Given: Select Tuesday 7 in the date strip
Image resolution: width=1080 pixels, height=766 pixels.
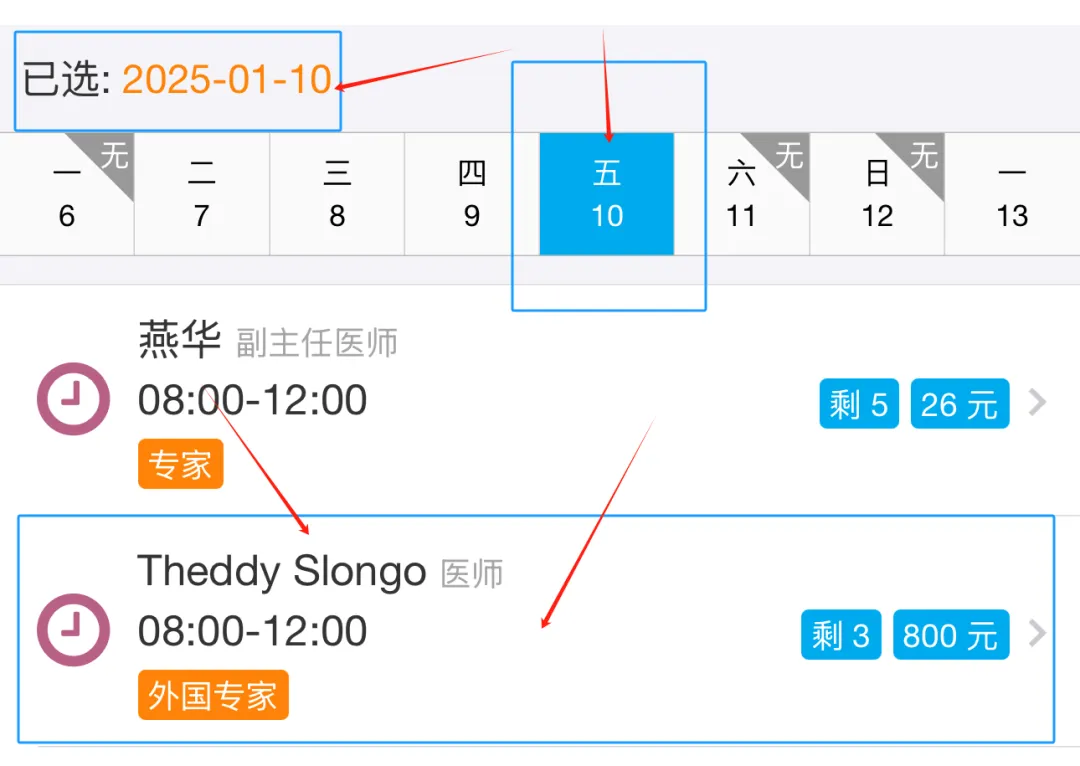Looking at the screenshot, I should [202, 194].
